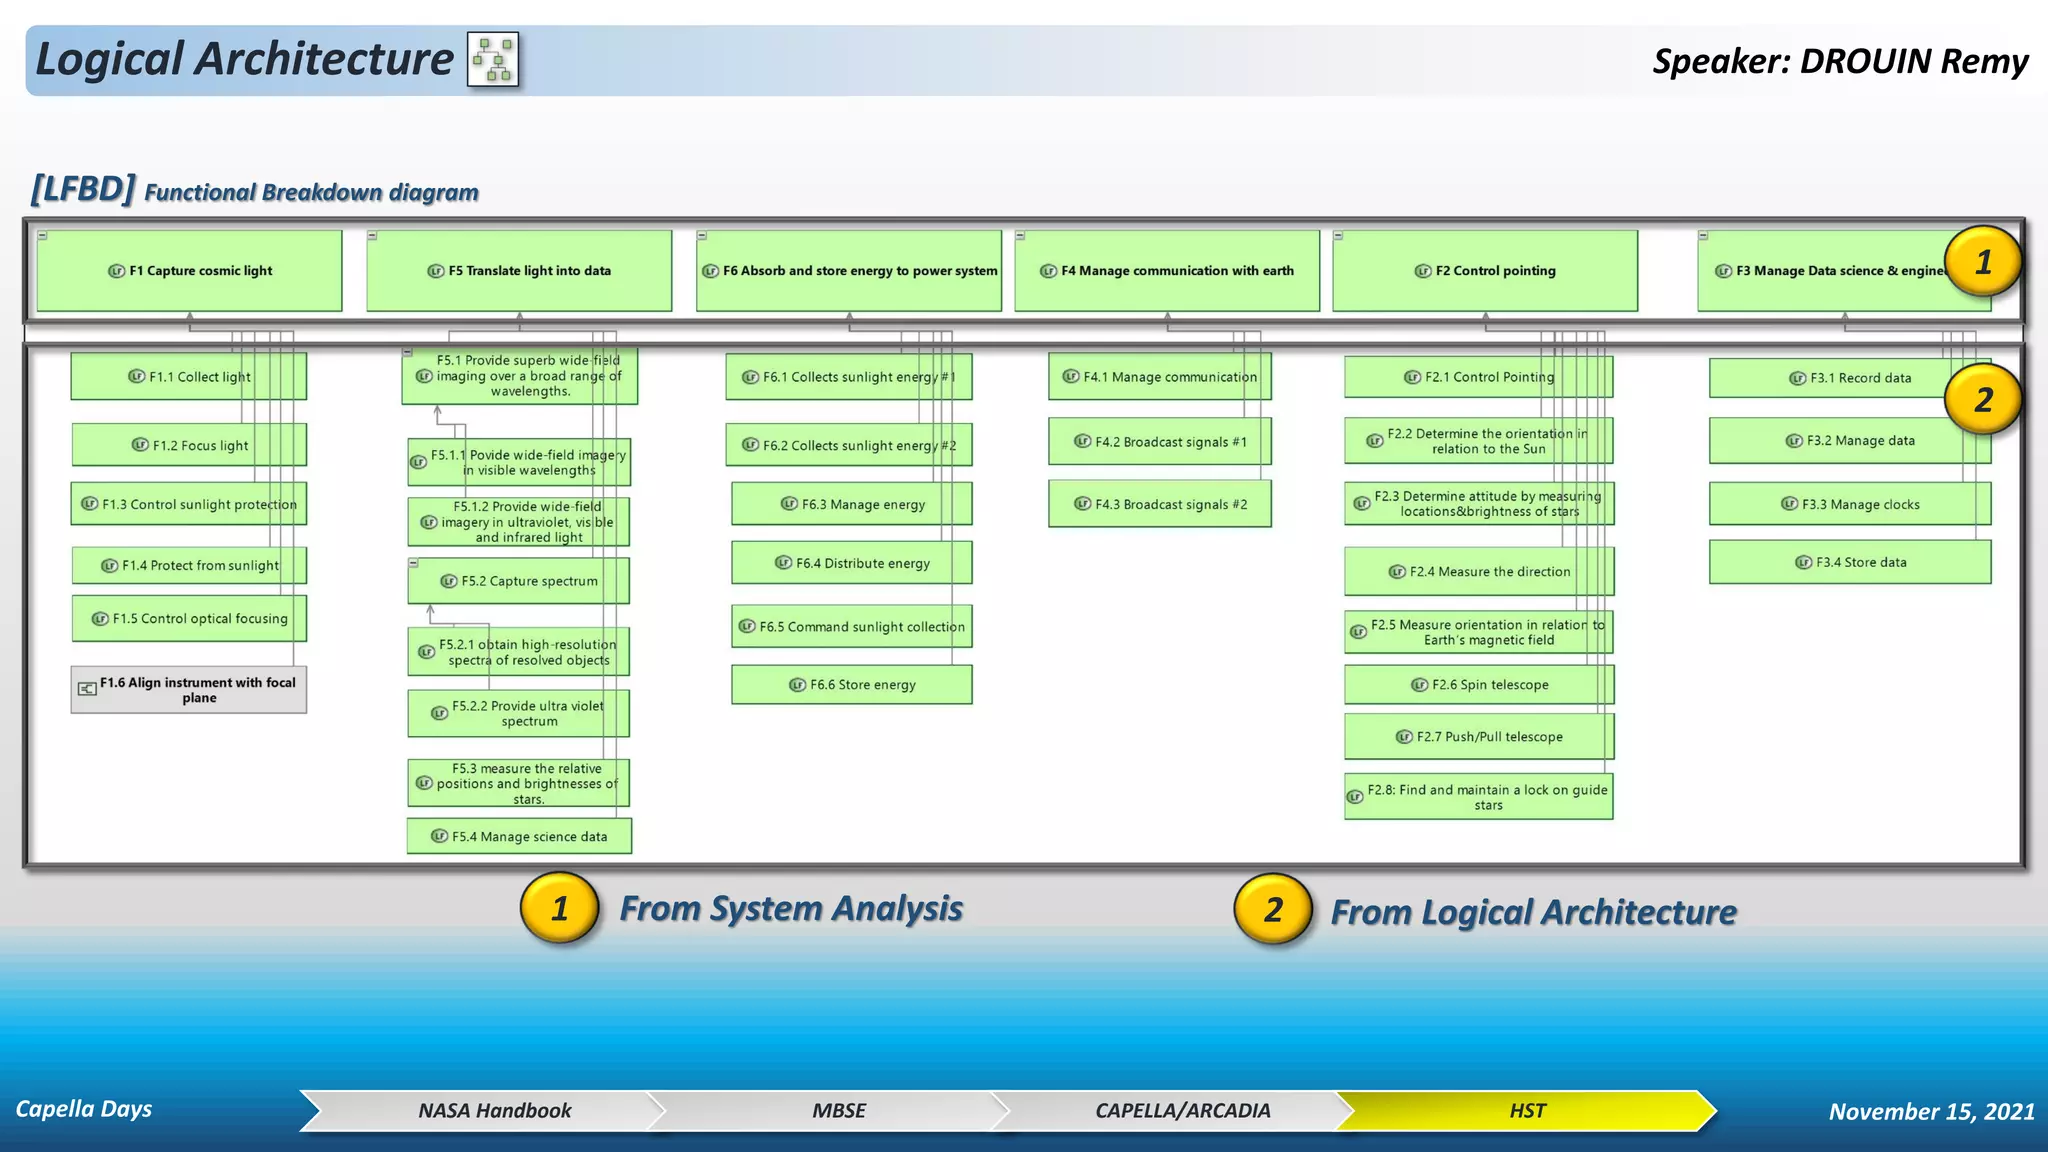Select the F6.5 Command sunlight collection box

point(852,627)
